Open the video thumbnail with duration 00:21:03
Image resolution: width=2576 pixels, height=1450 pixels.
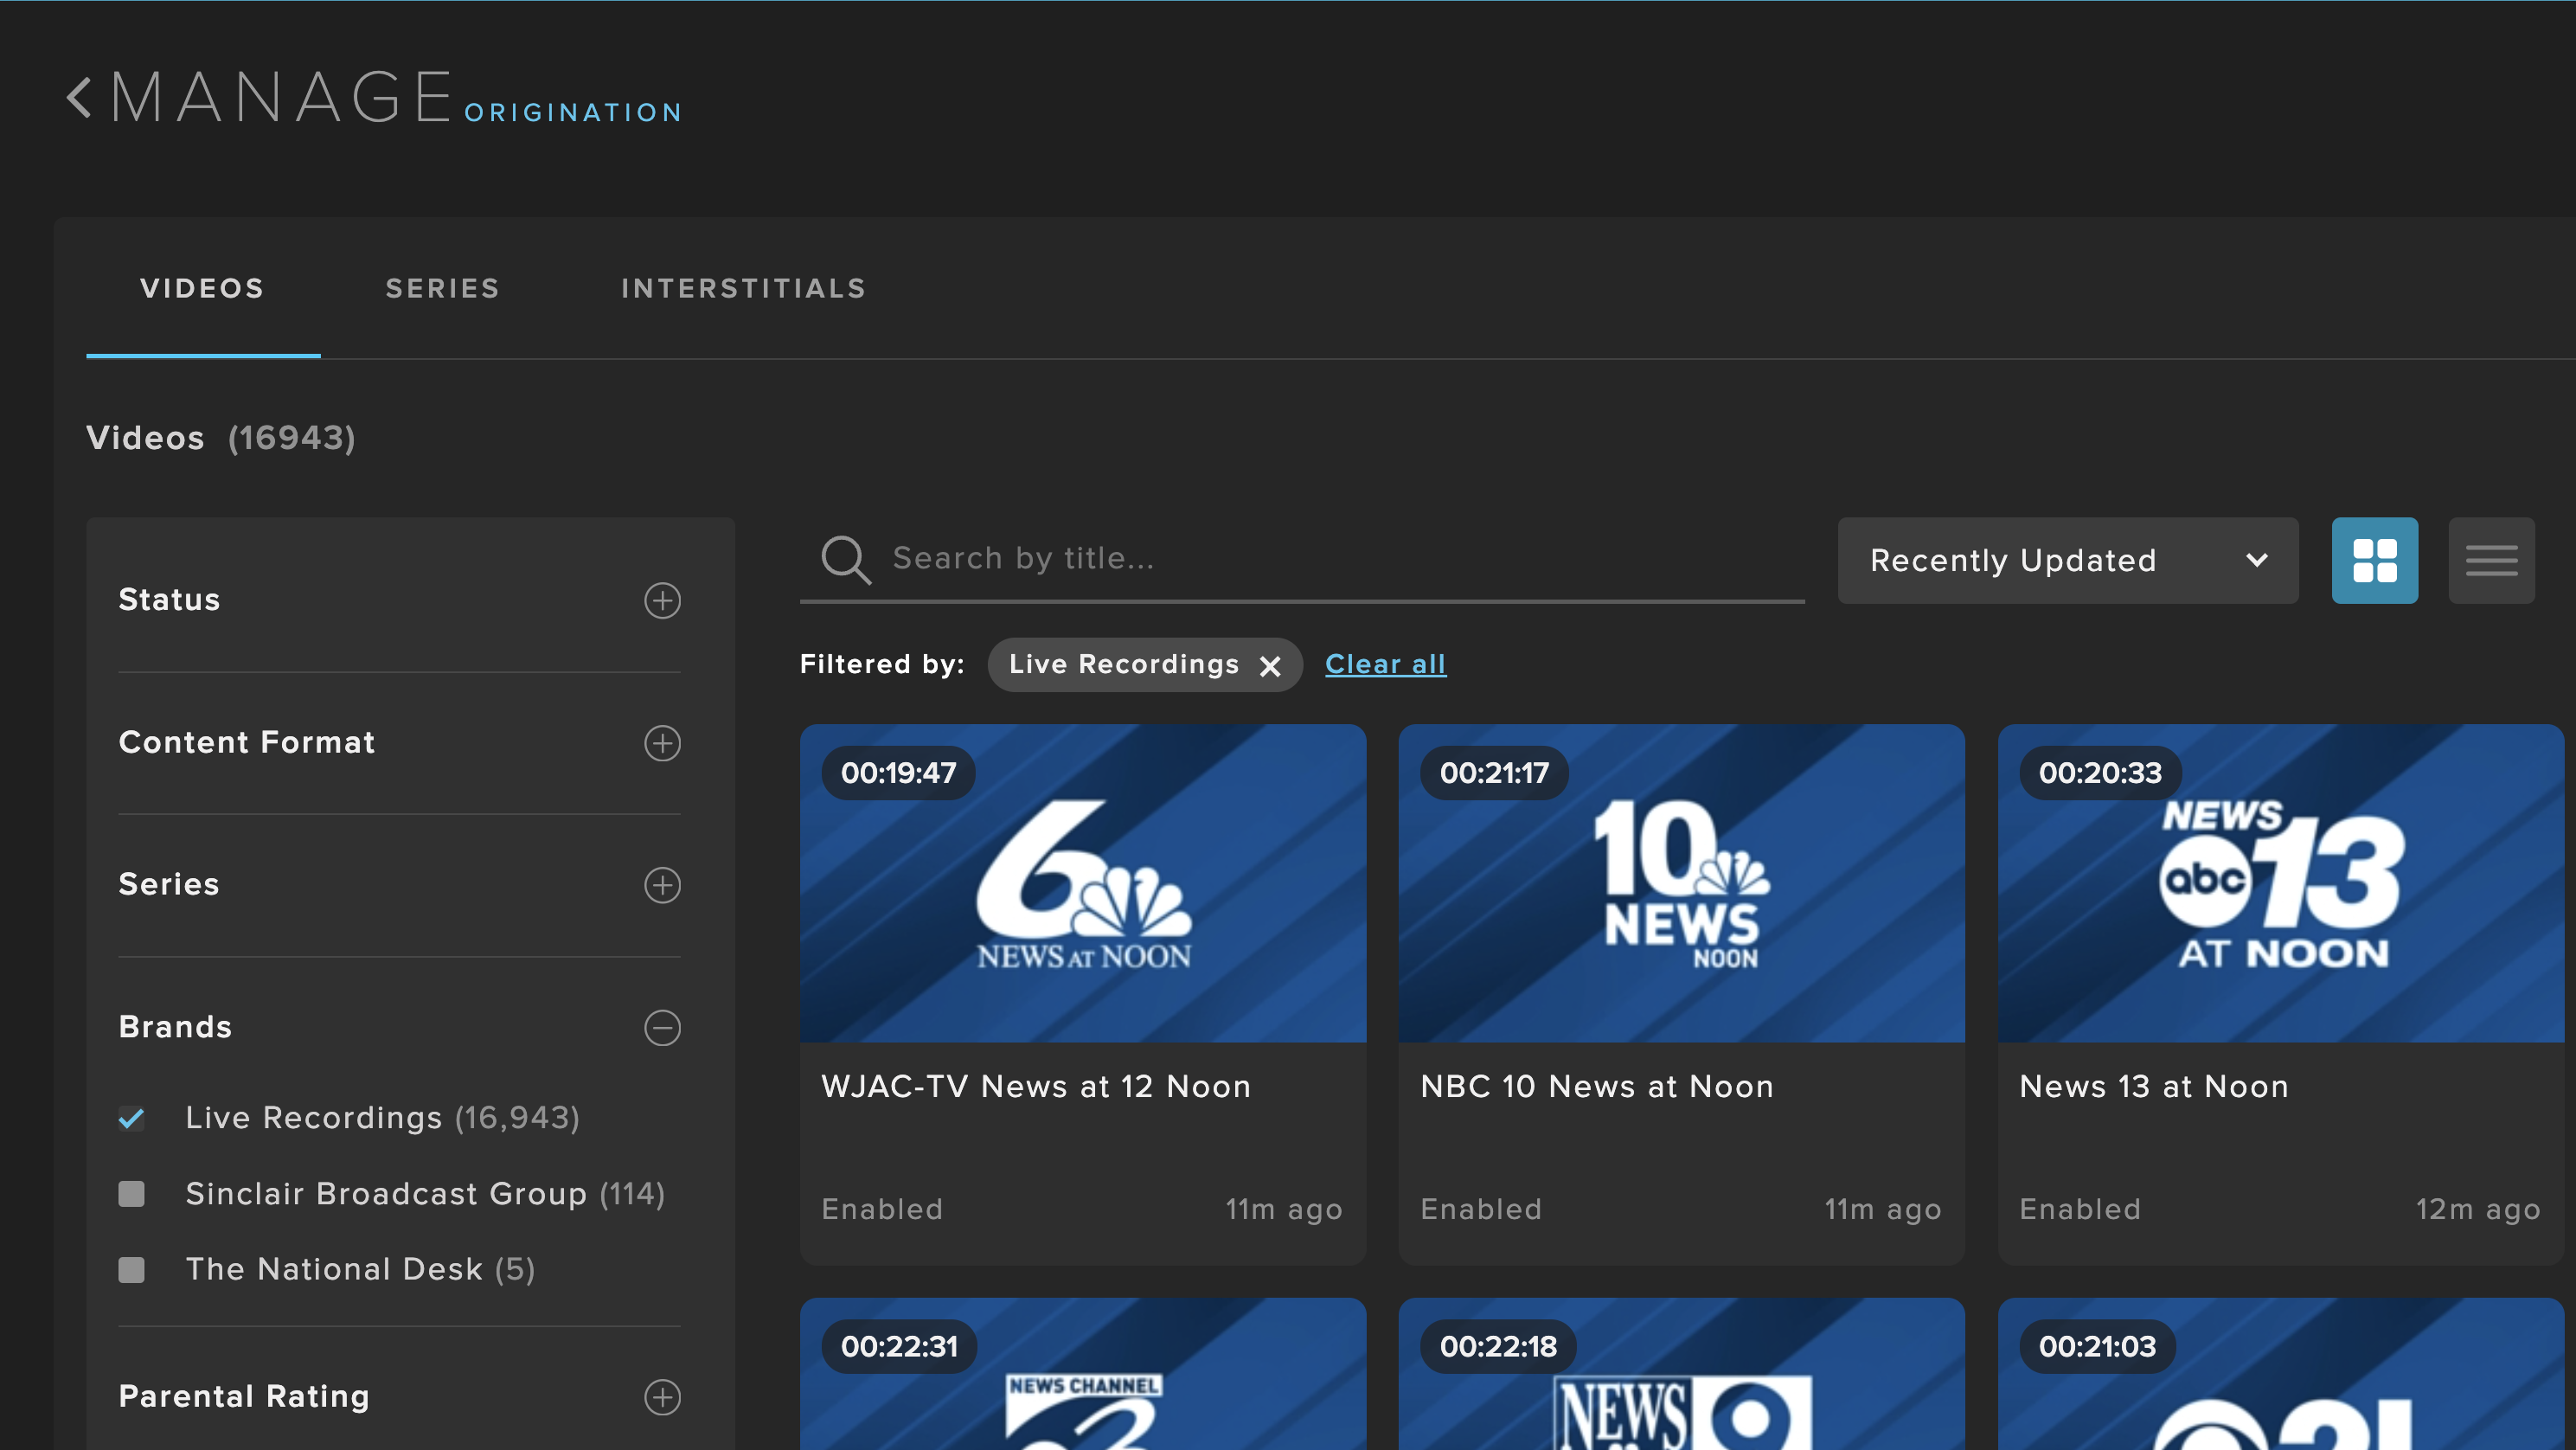2281,1374
